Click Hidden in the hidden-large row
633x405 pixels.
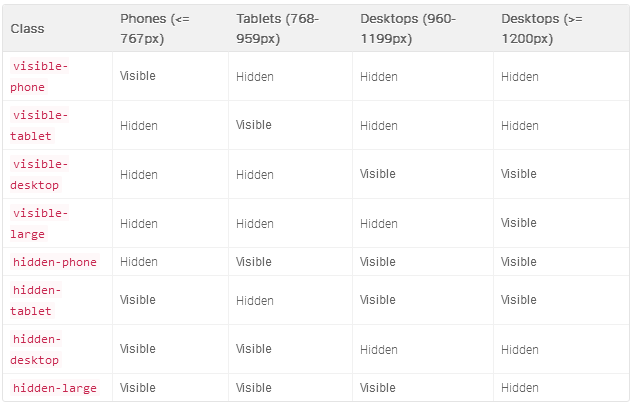tap(520, 388)
